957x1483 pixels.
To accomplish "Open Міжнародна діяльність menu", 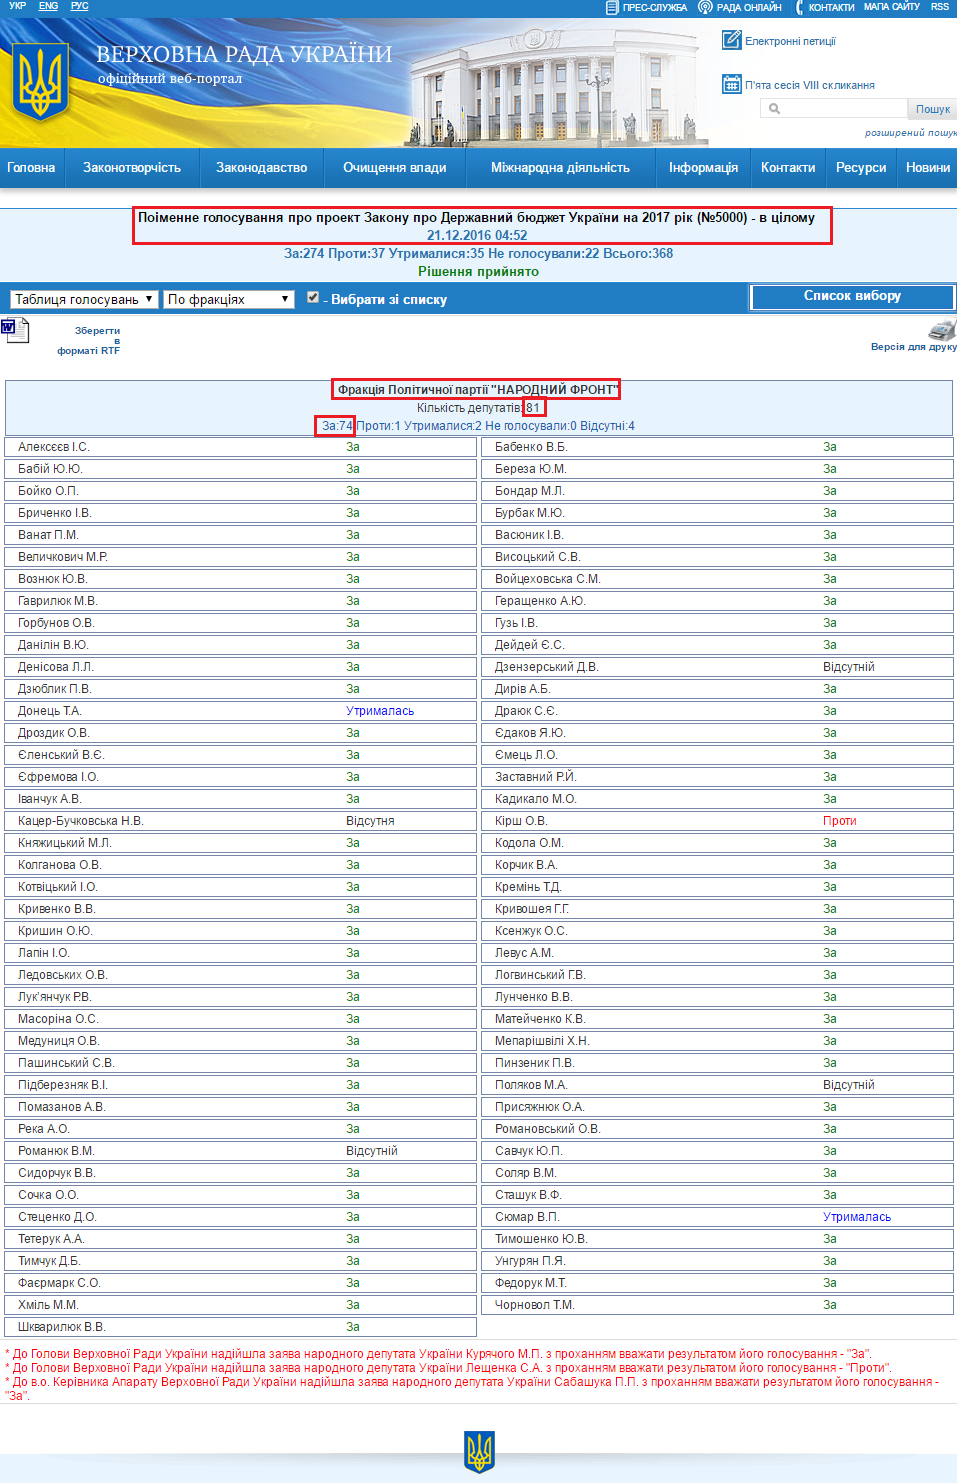I will (x=560, y=167).
